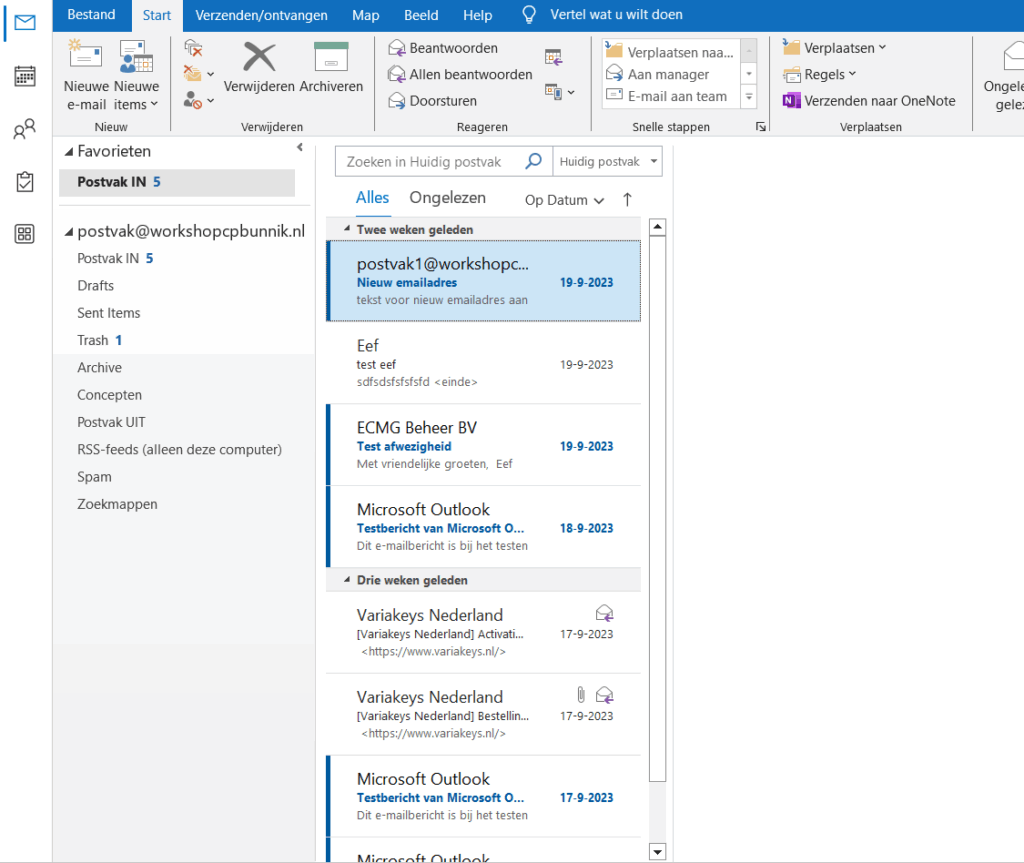This screenshot has height=863, width=1024.
Task: Click Verzenden naar OneNote
Action: pyautogui.click(x=868, y=100)
